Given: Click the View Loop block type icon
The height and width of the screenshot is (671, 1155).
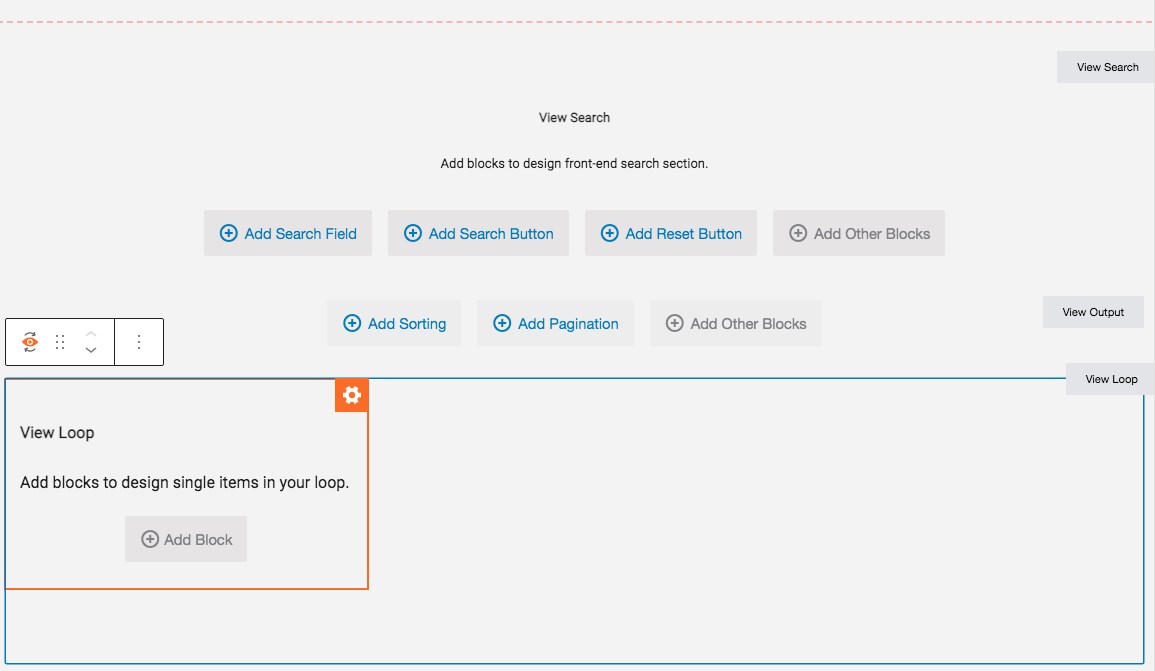Looking at the screenshot, I should point(29,342).
